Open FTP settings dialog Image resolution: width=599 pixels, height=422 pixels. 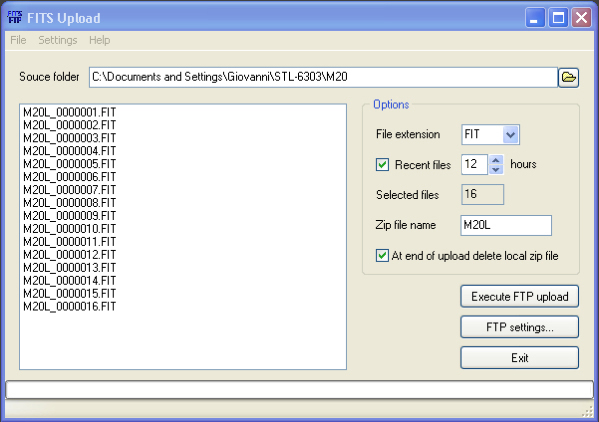[x=520, y=327]
